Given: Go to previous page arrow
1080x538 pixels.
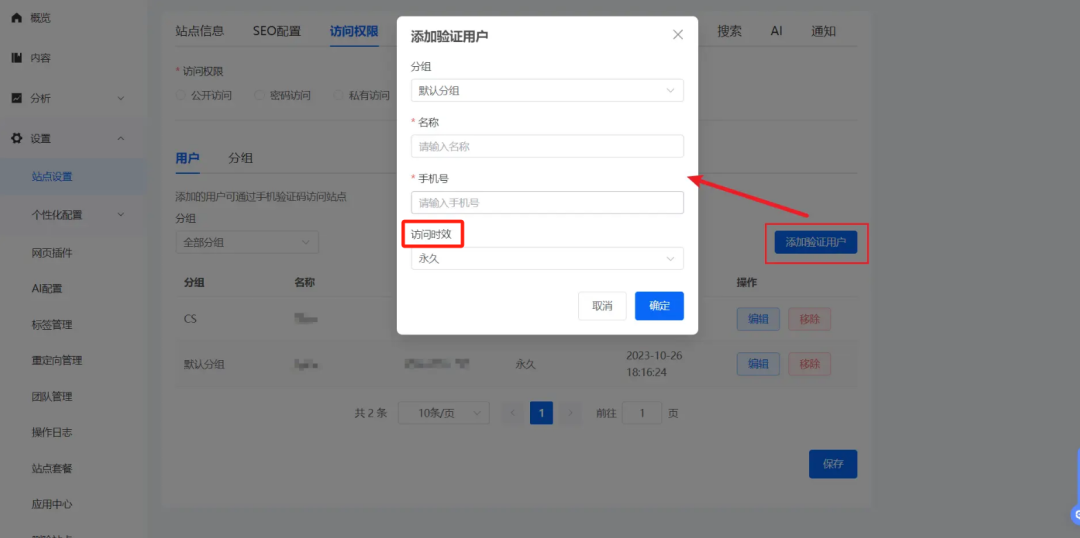Looking at the screenshot, I should click(512, 413).
